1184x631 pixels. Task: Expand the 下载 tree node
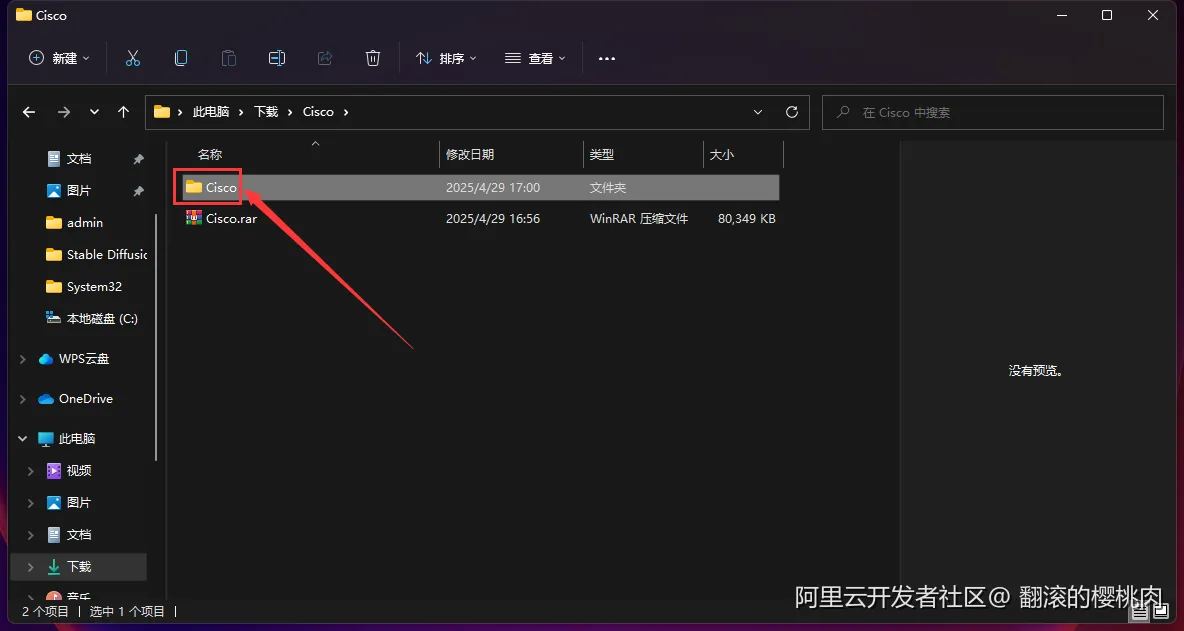[31, 567]
